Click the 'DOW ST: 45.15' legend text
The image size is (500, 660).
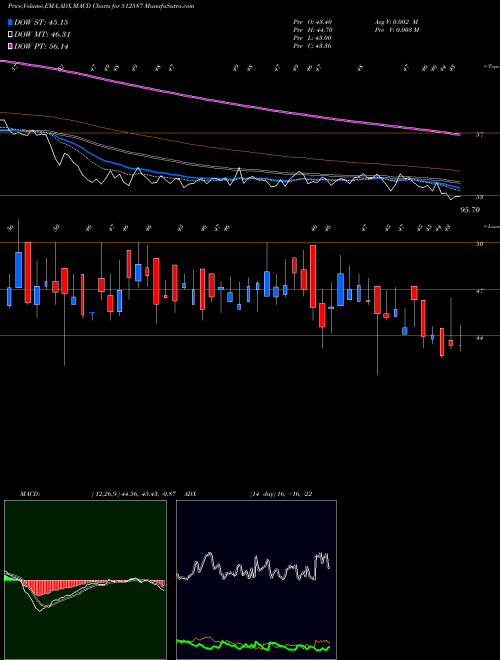click(41, 22)
